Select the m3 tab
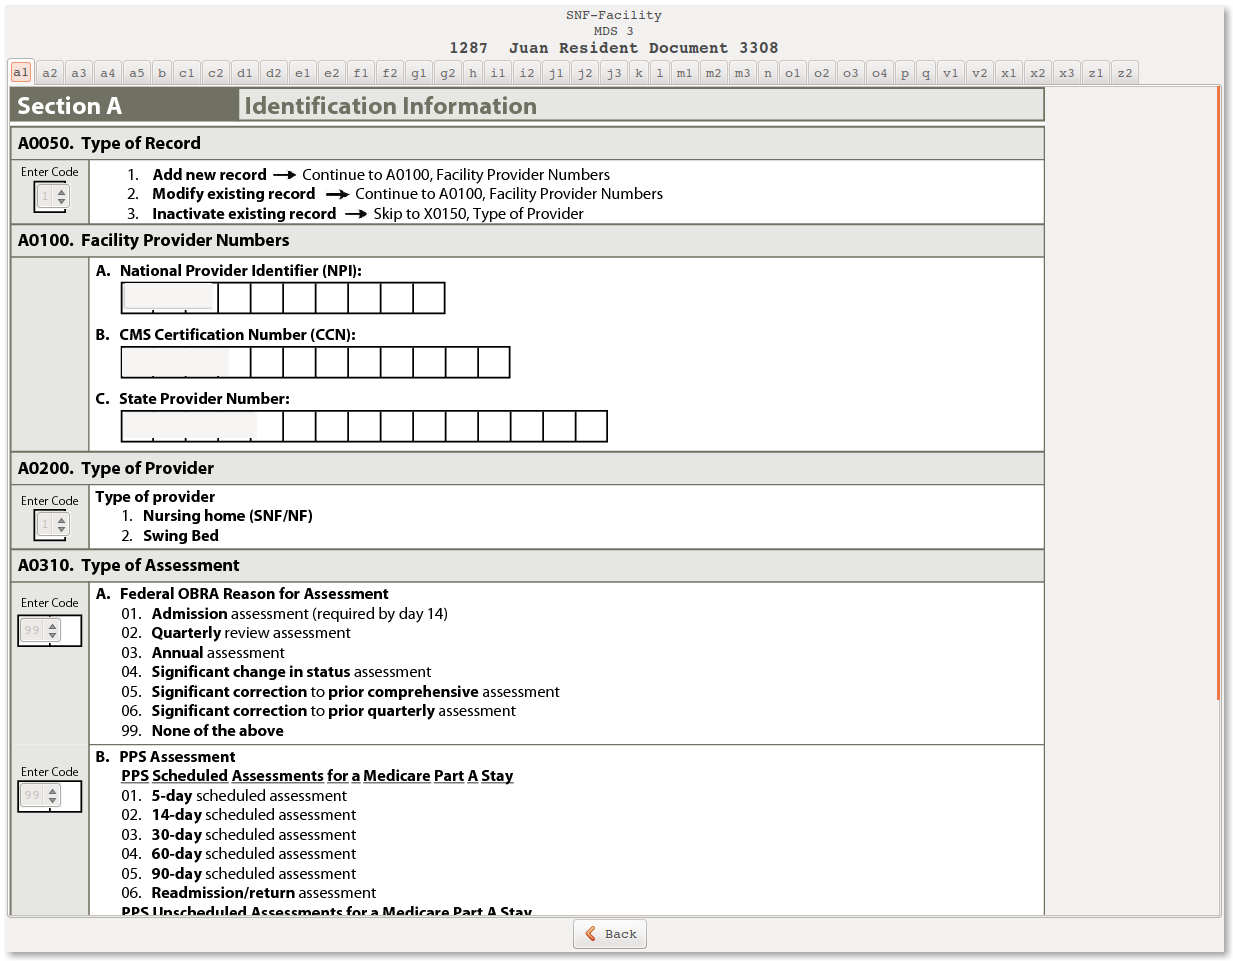The width and height of the screenshot is (1233, 961). (x=743, y=73)
